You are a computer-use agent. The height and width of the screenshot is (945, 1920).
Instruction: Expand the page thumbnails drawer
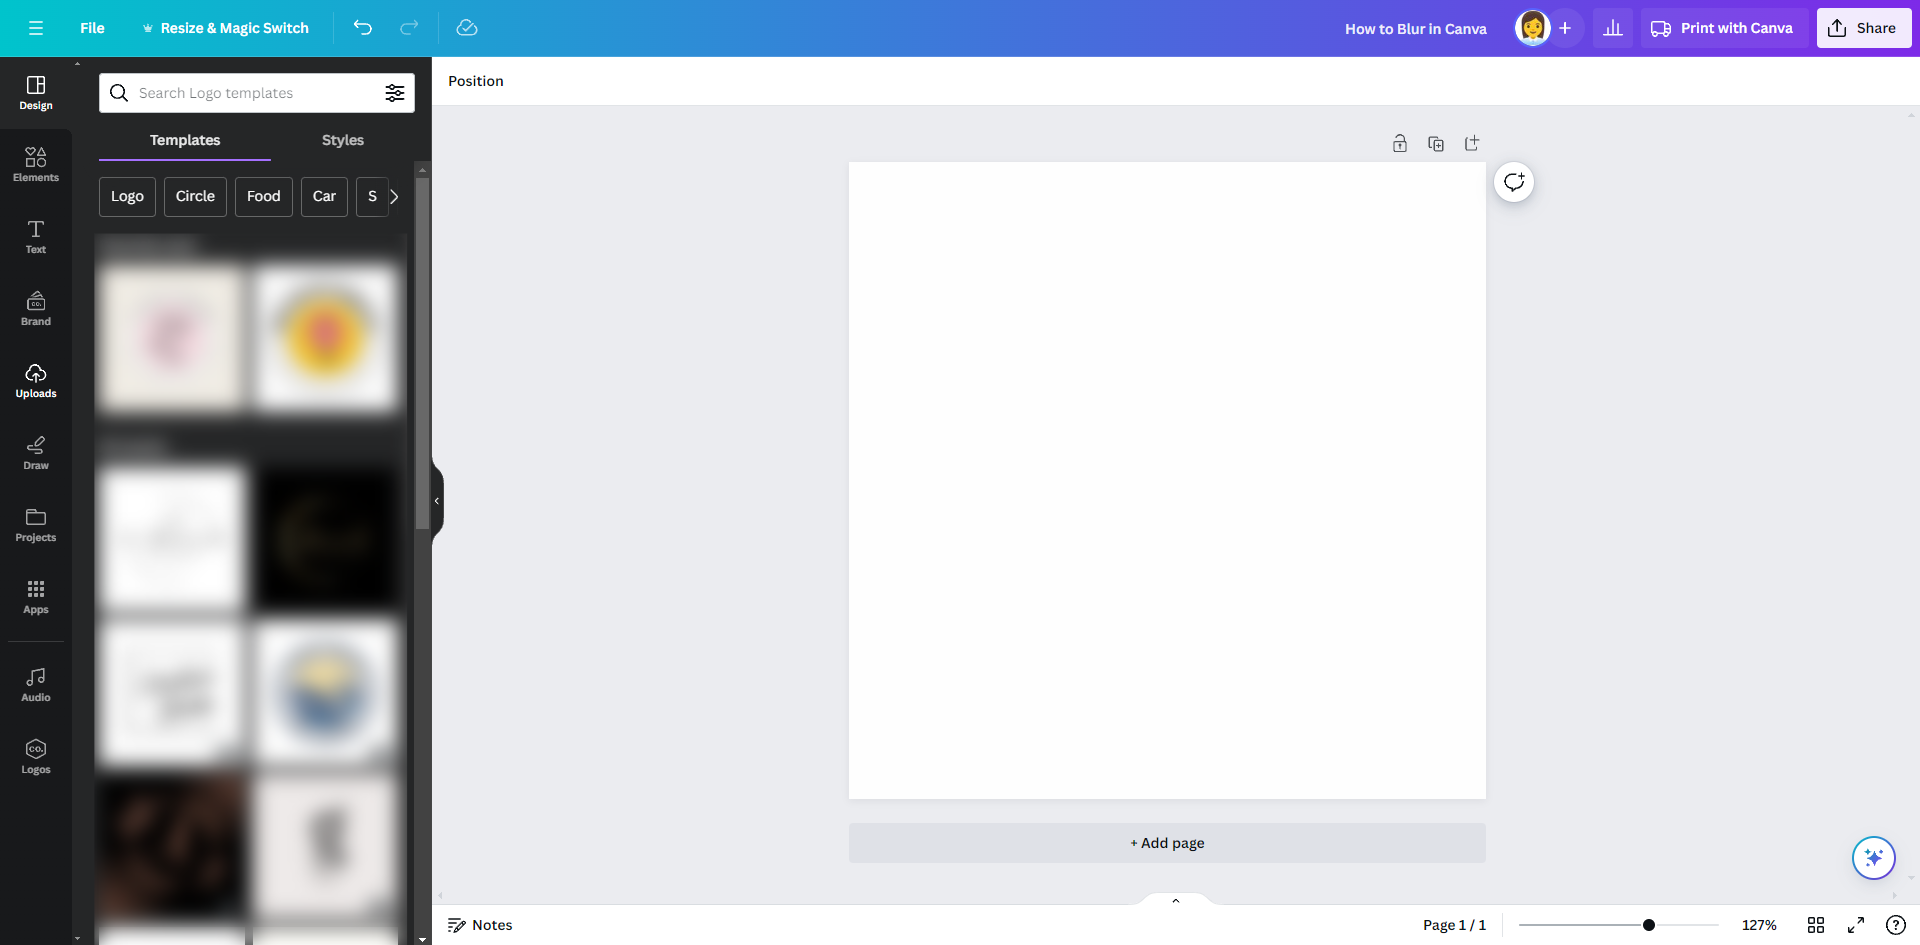(1176, 900)
